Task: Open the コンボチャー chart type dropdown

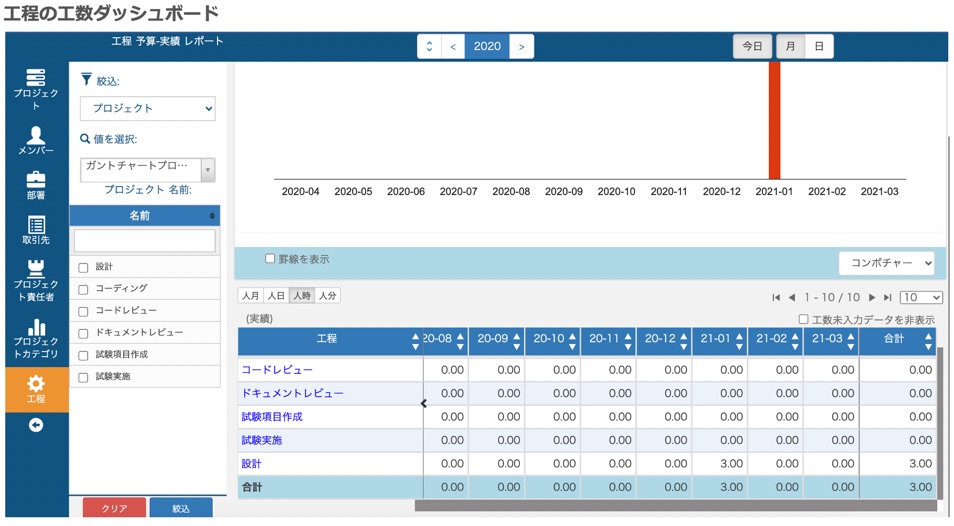Action: pos(886,263)
